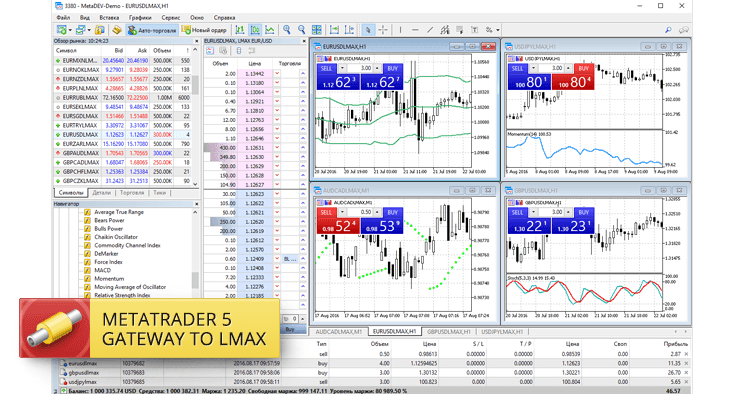Open the Справка menu
Viewport: 750px width, 394px height.
point(224,18)
